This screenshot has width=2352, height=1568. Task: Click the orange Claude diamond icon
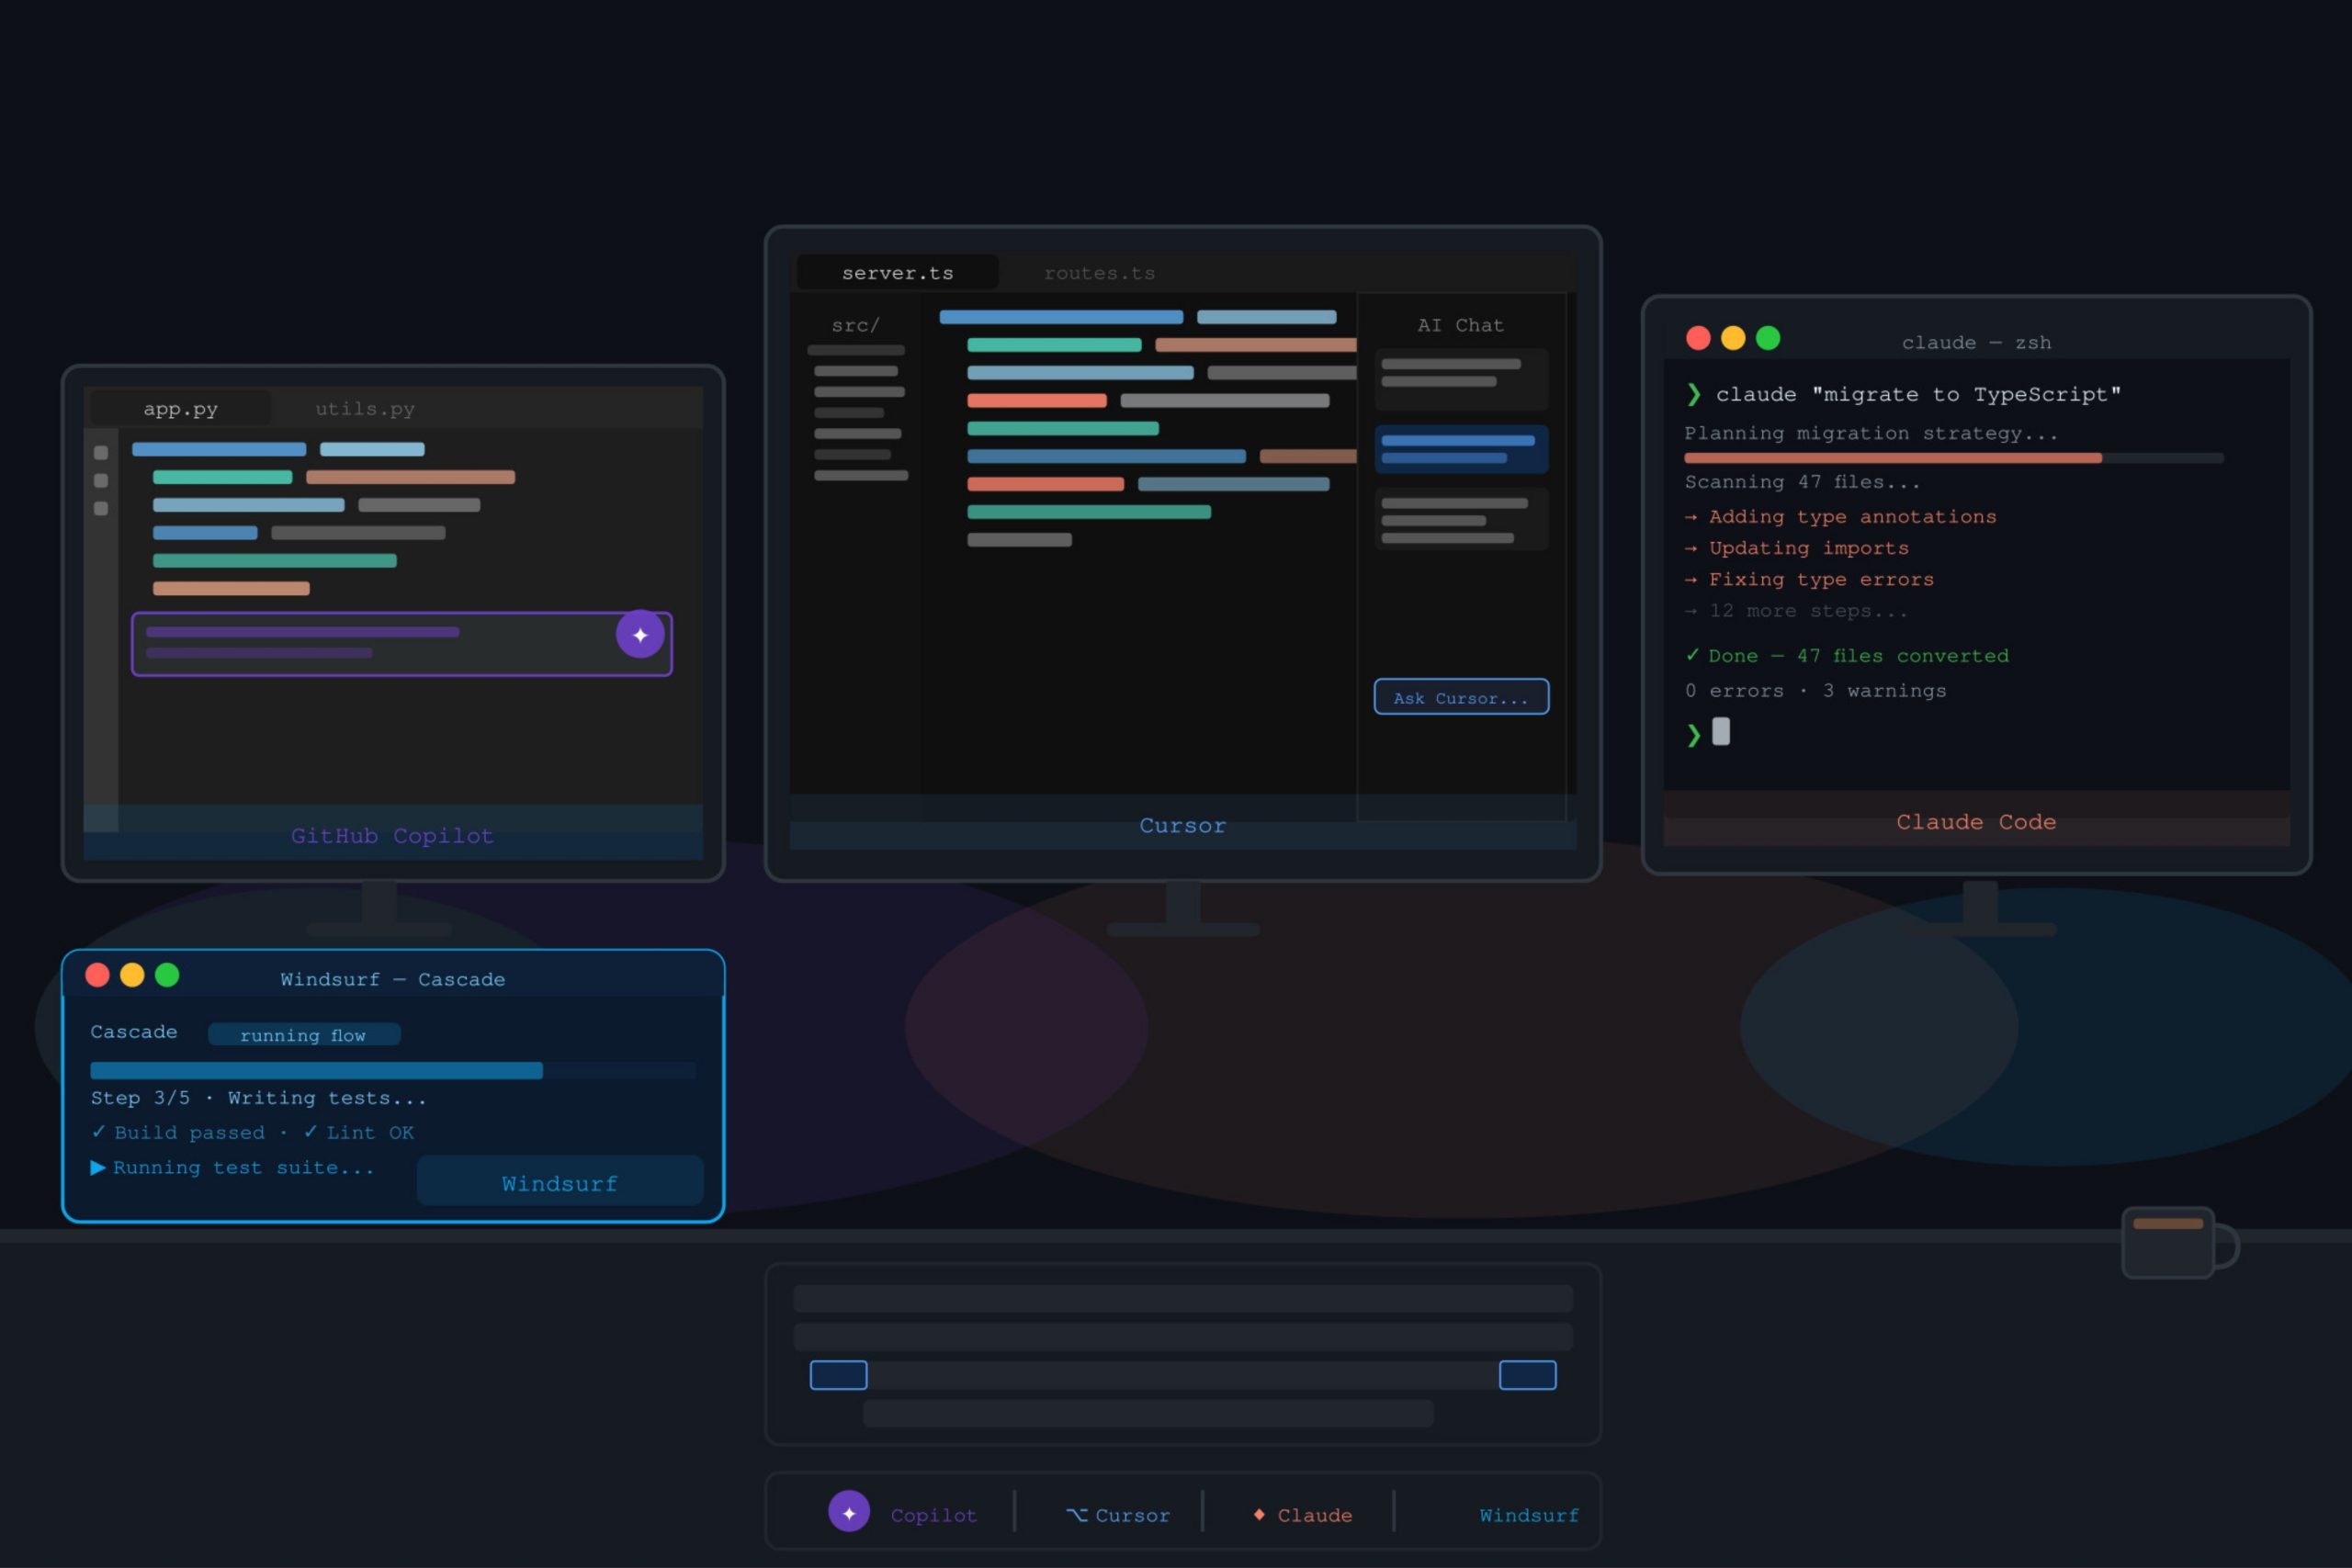click(x=1259, y=1514)
